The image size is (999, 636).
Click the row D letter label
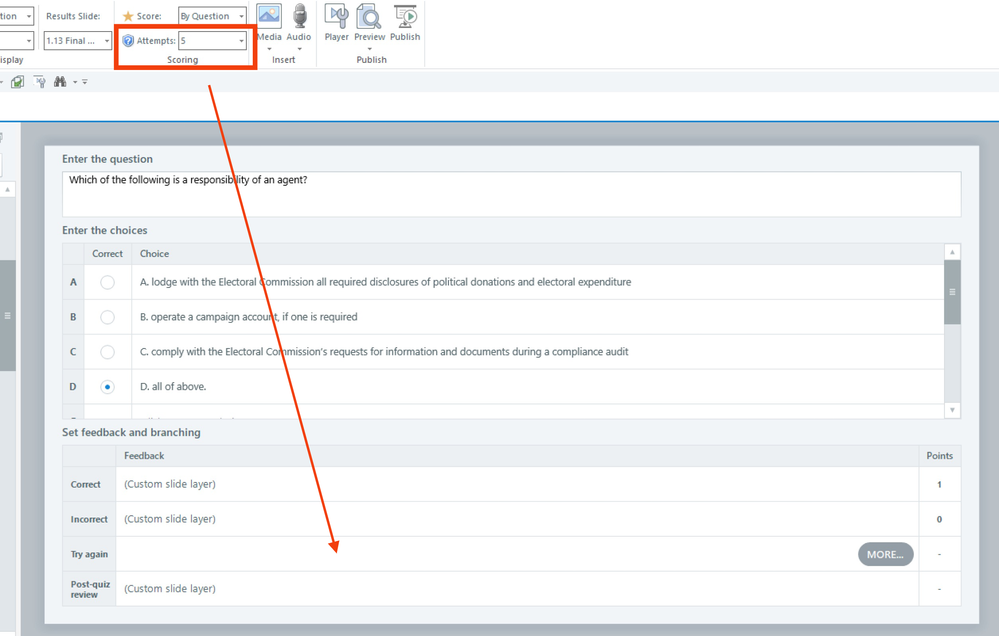(x=73, y=387)
